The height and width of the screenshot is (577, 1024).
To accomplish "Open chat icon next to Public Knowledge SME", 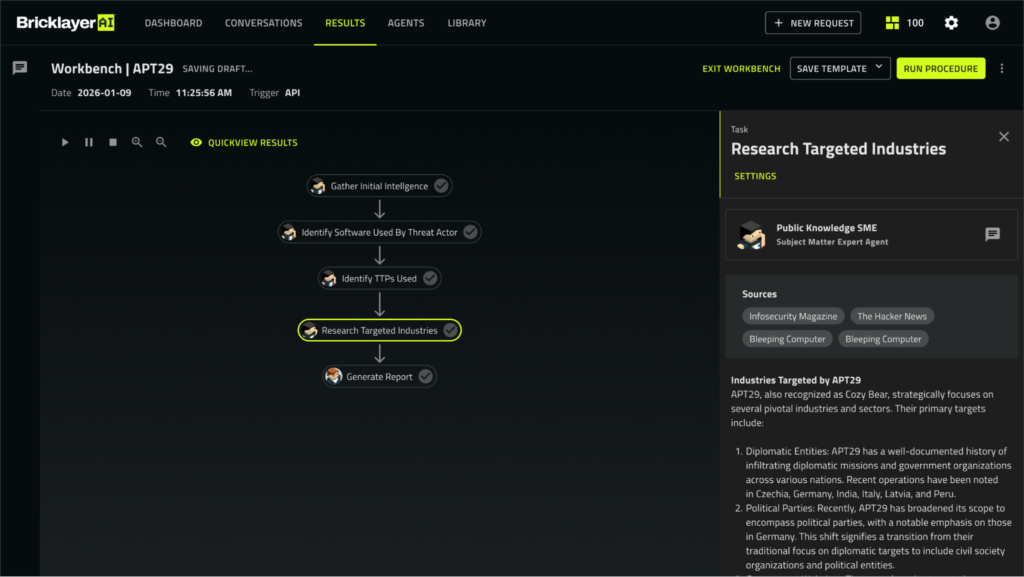I will (x=992, y=234).
